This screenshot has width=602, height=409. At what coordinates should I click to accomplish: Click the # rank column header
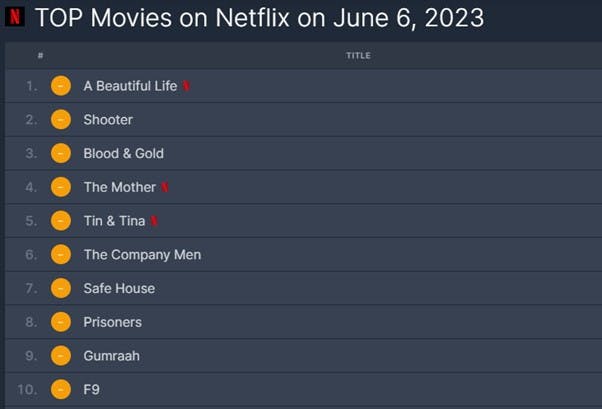[39, 56]
